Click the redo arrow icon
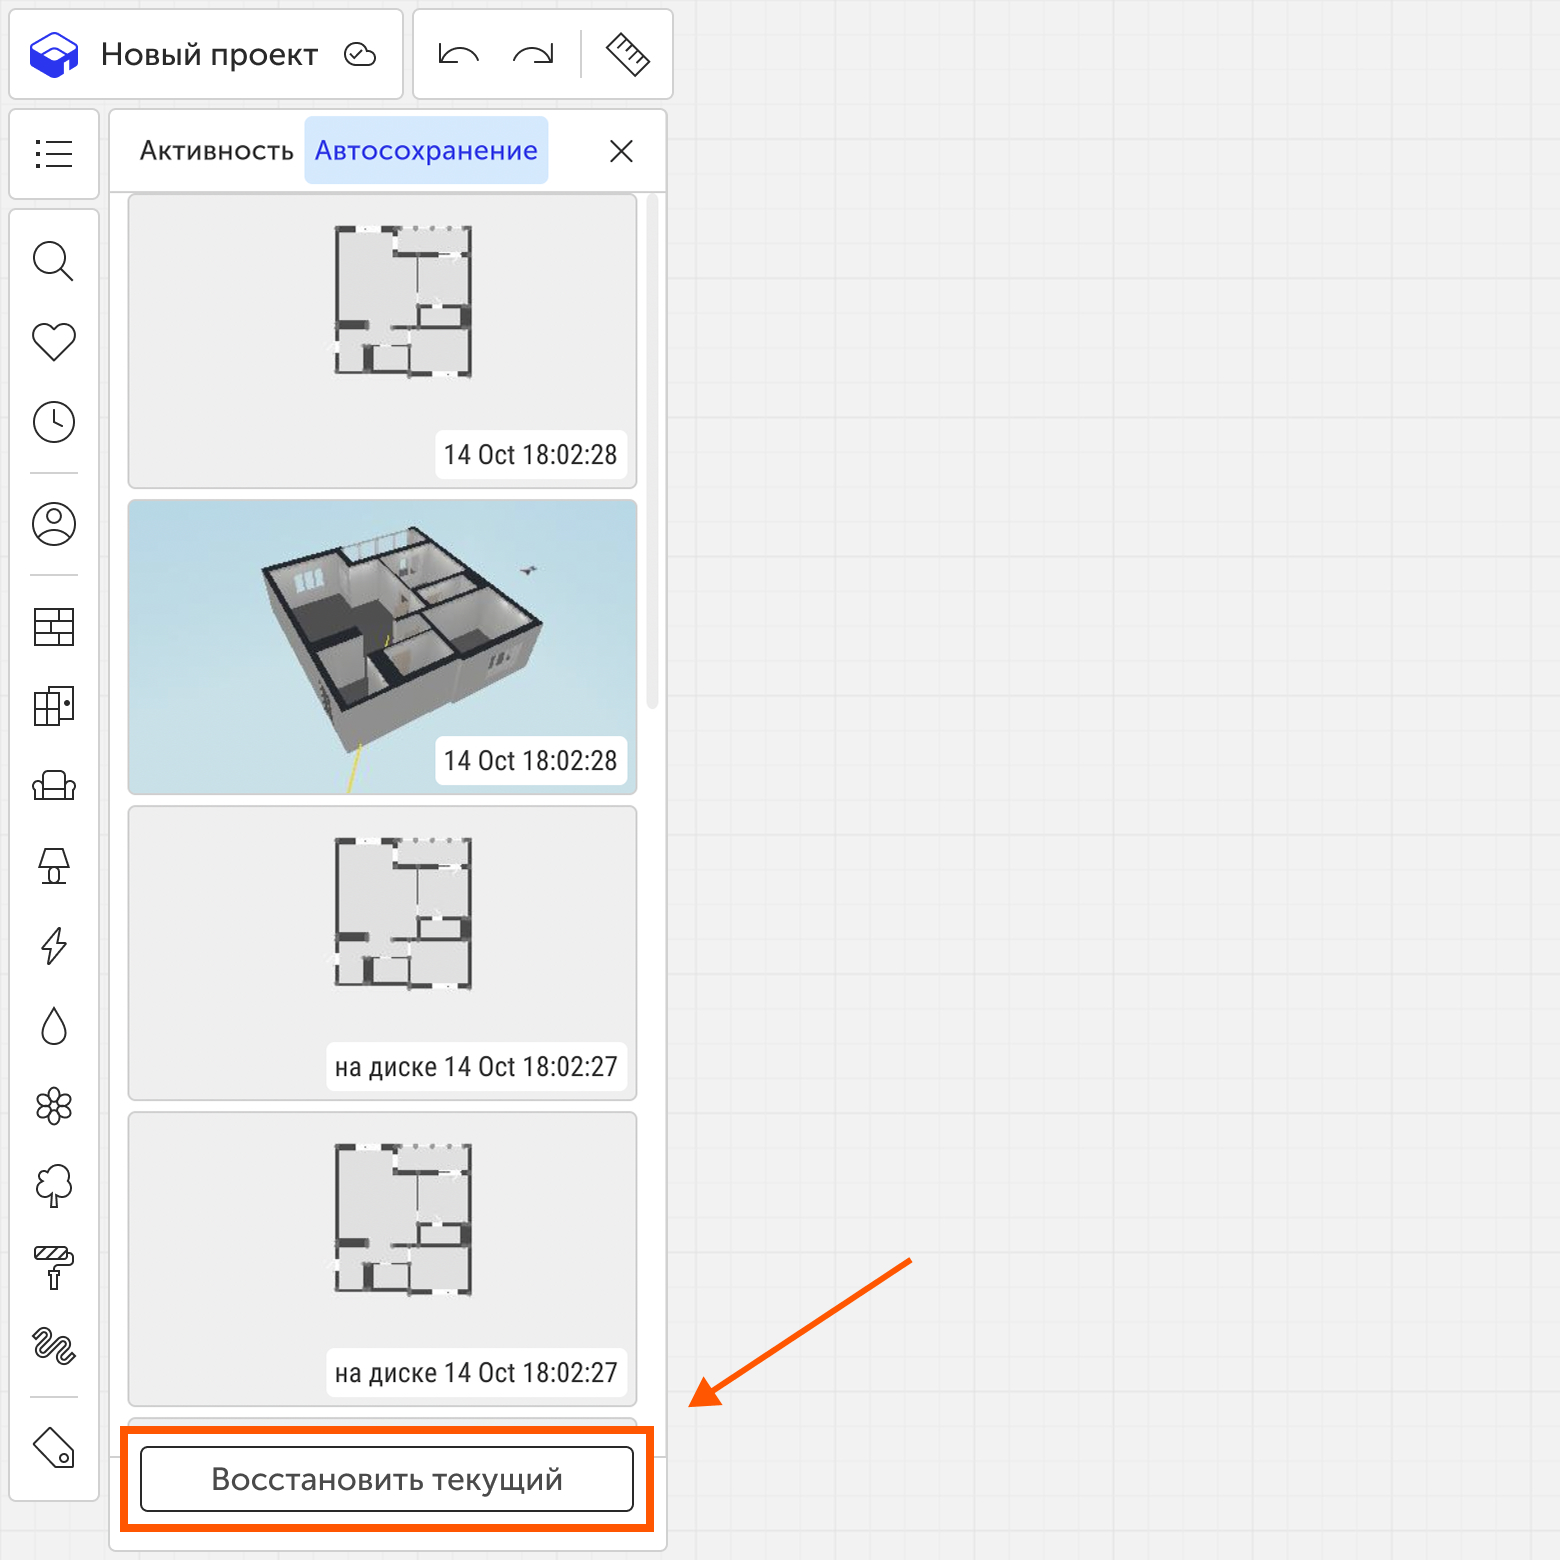The width and height of the screenshot is (1560, 1560). 533,55
